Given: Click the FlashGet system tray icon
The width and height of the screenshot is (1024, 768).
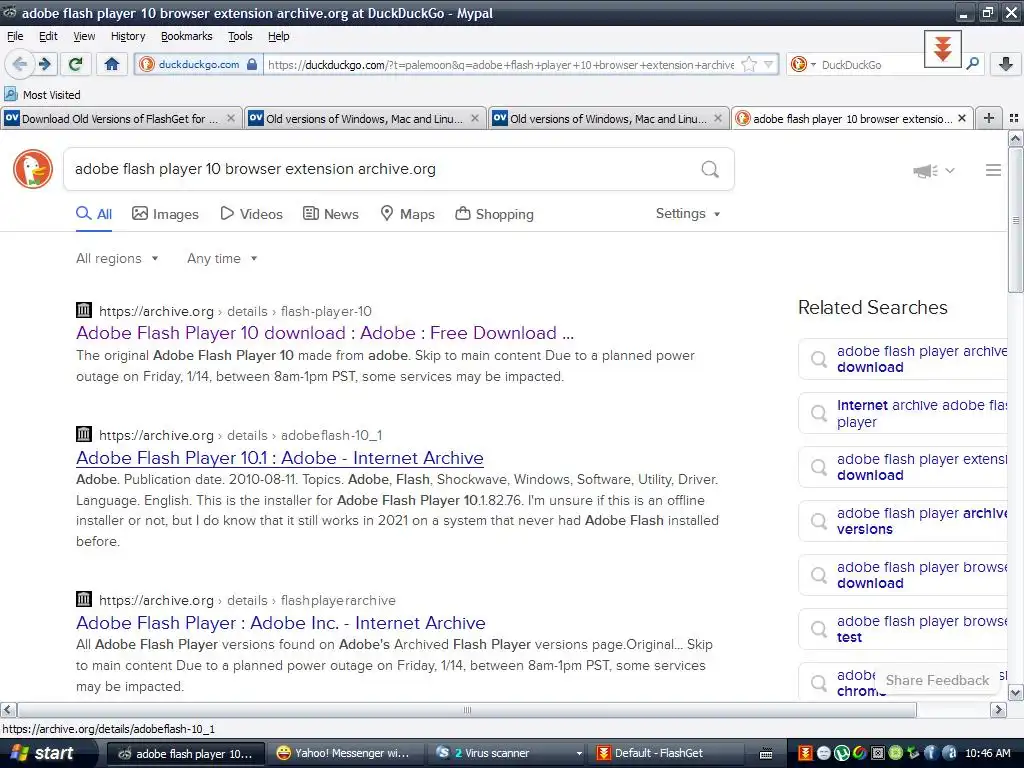Looking at the screenshot, I should [806, 753].
